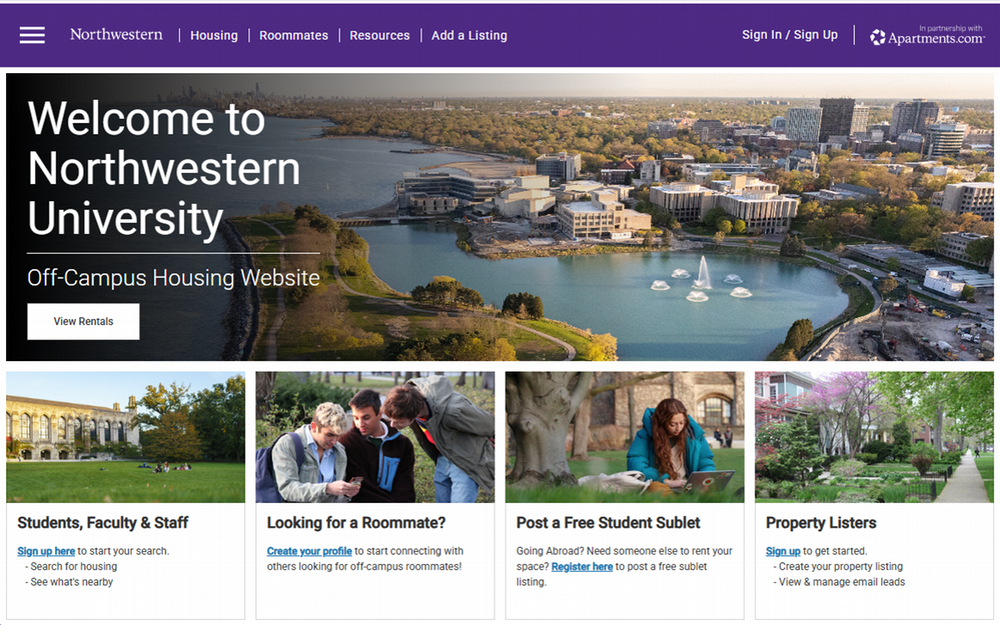
Task: Click the Post a Free Student Sublet photo
Action: tap(624, 437)
